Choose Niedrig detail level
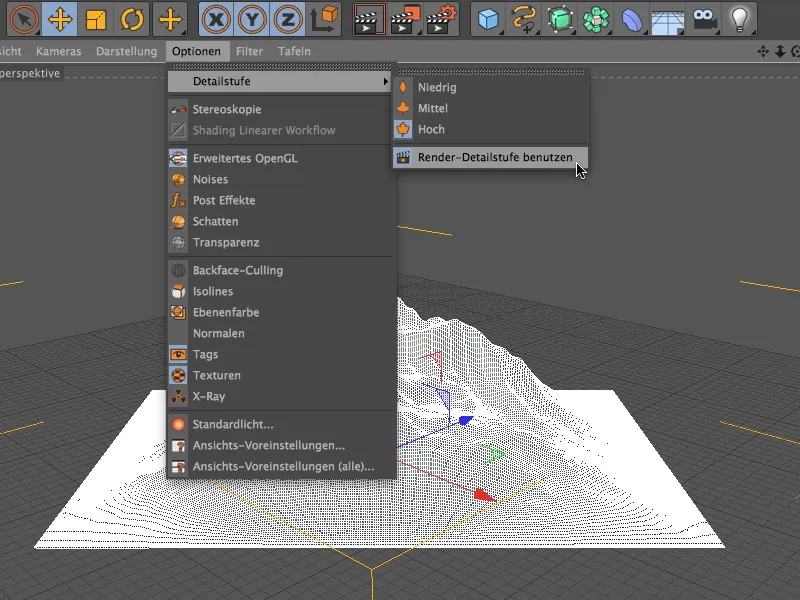Viewport: 800px width, 600px height. coord(491,87)
